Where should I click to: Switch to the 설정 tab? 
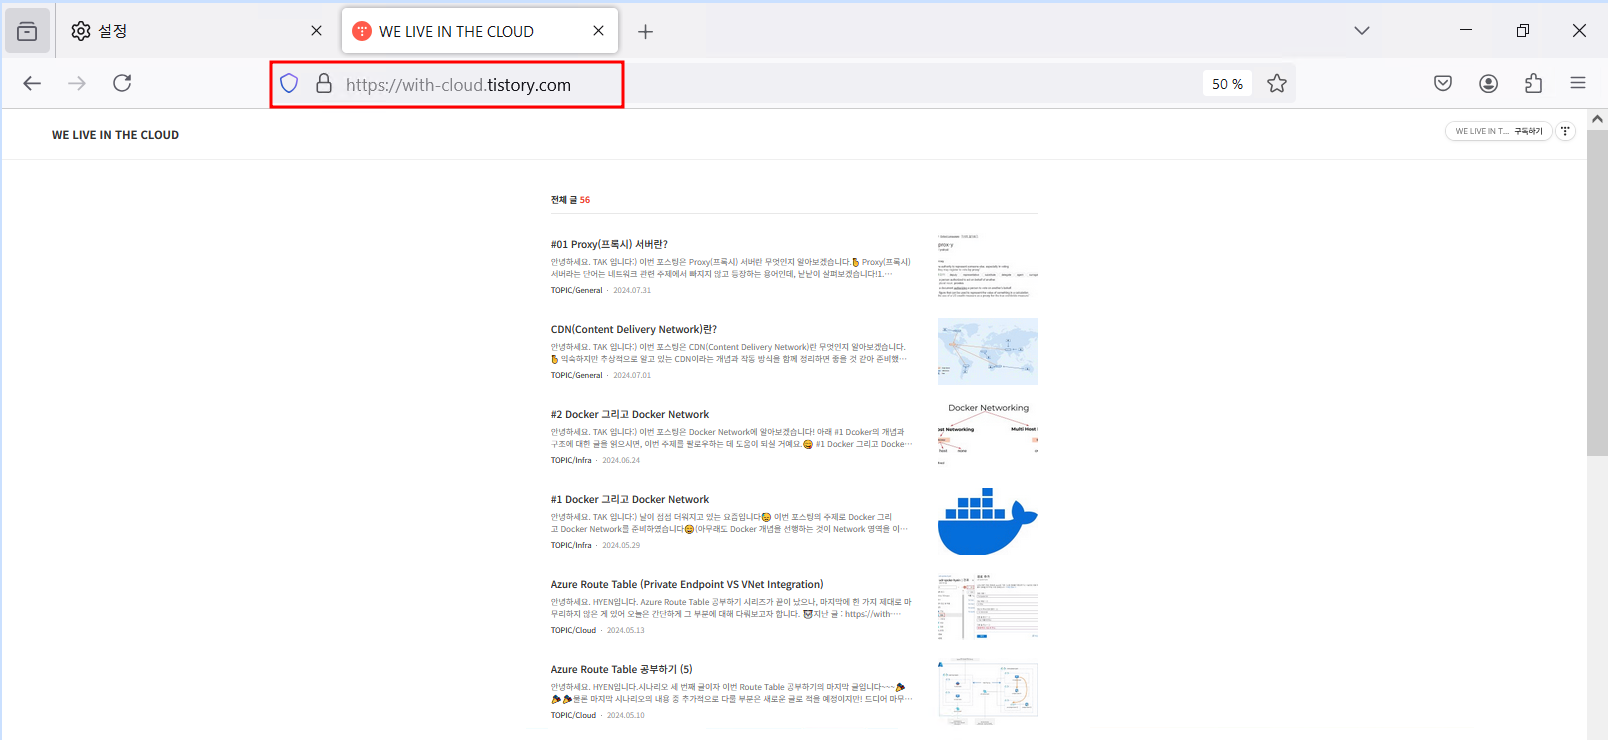click(196, 31)
